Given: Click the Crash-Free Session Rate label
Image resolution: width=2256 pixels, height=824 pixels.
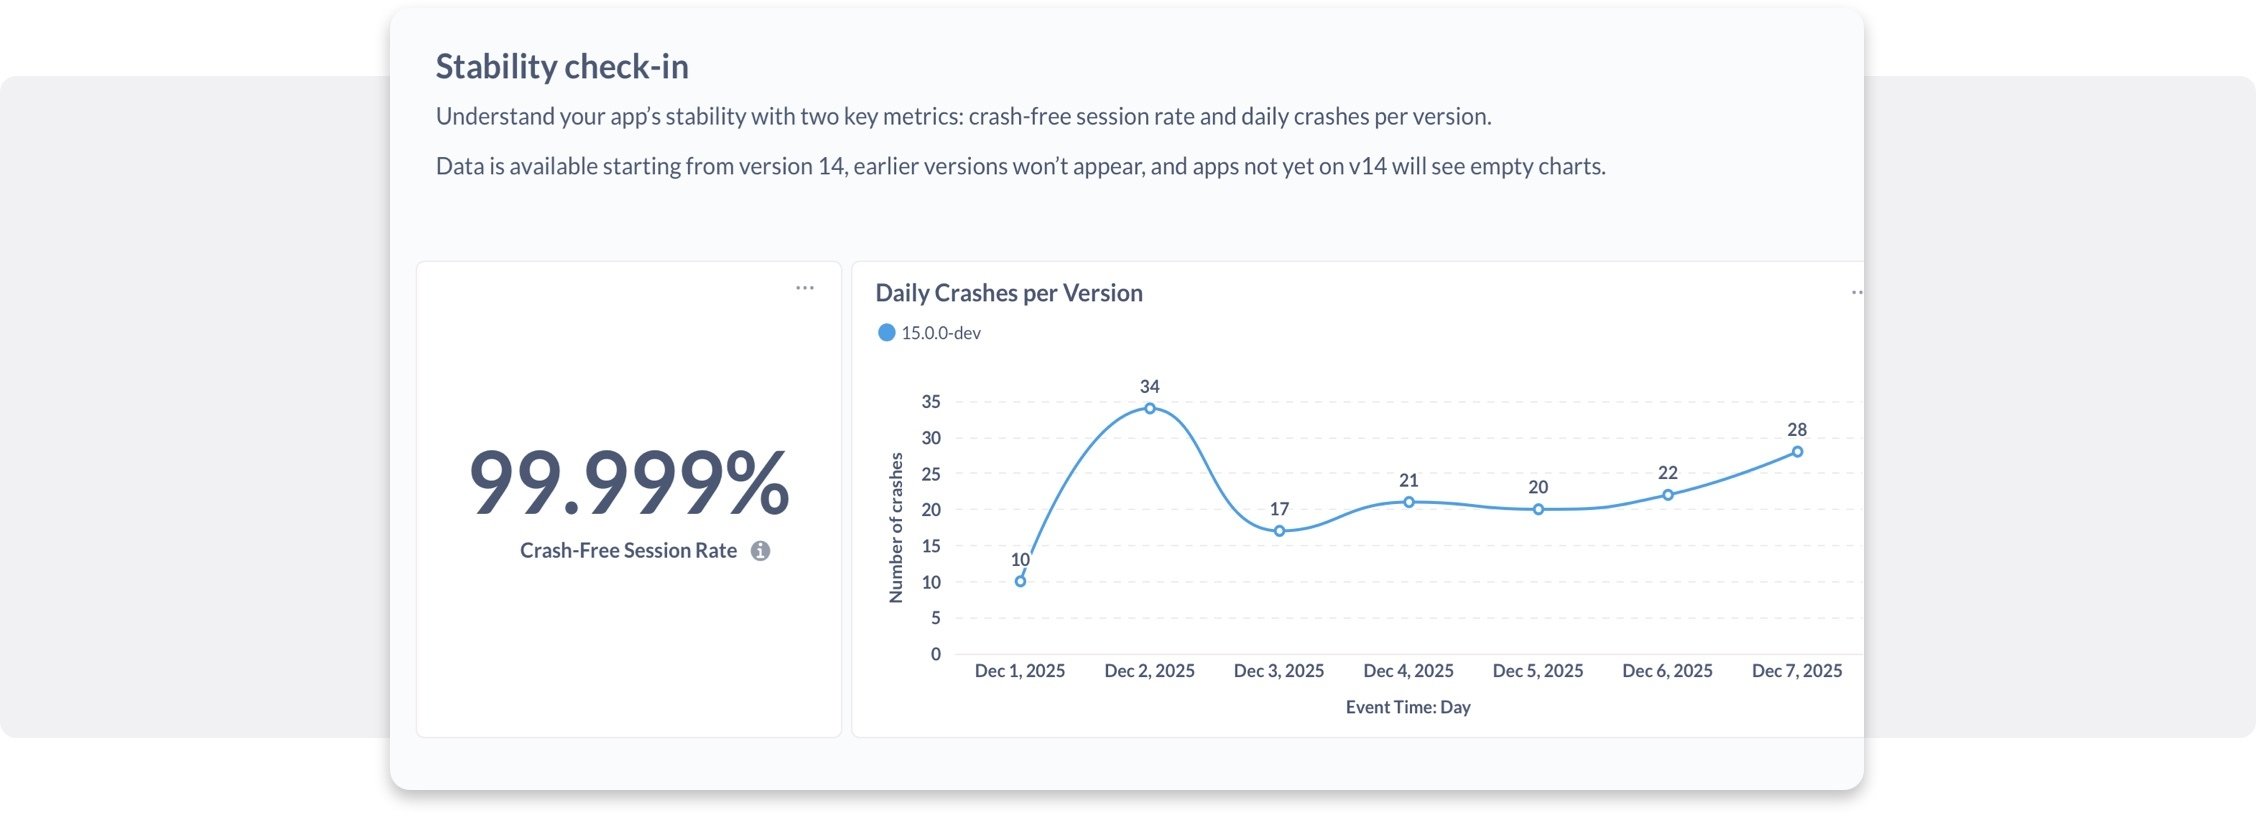Looking at the screenshot, I should click(x=628, y=551).
